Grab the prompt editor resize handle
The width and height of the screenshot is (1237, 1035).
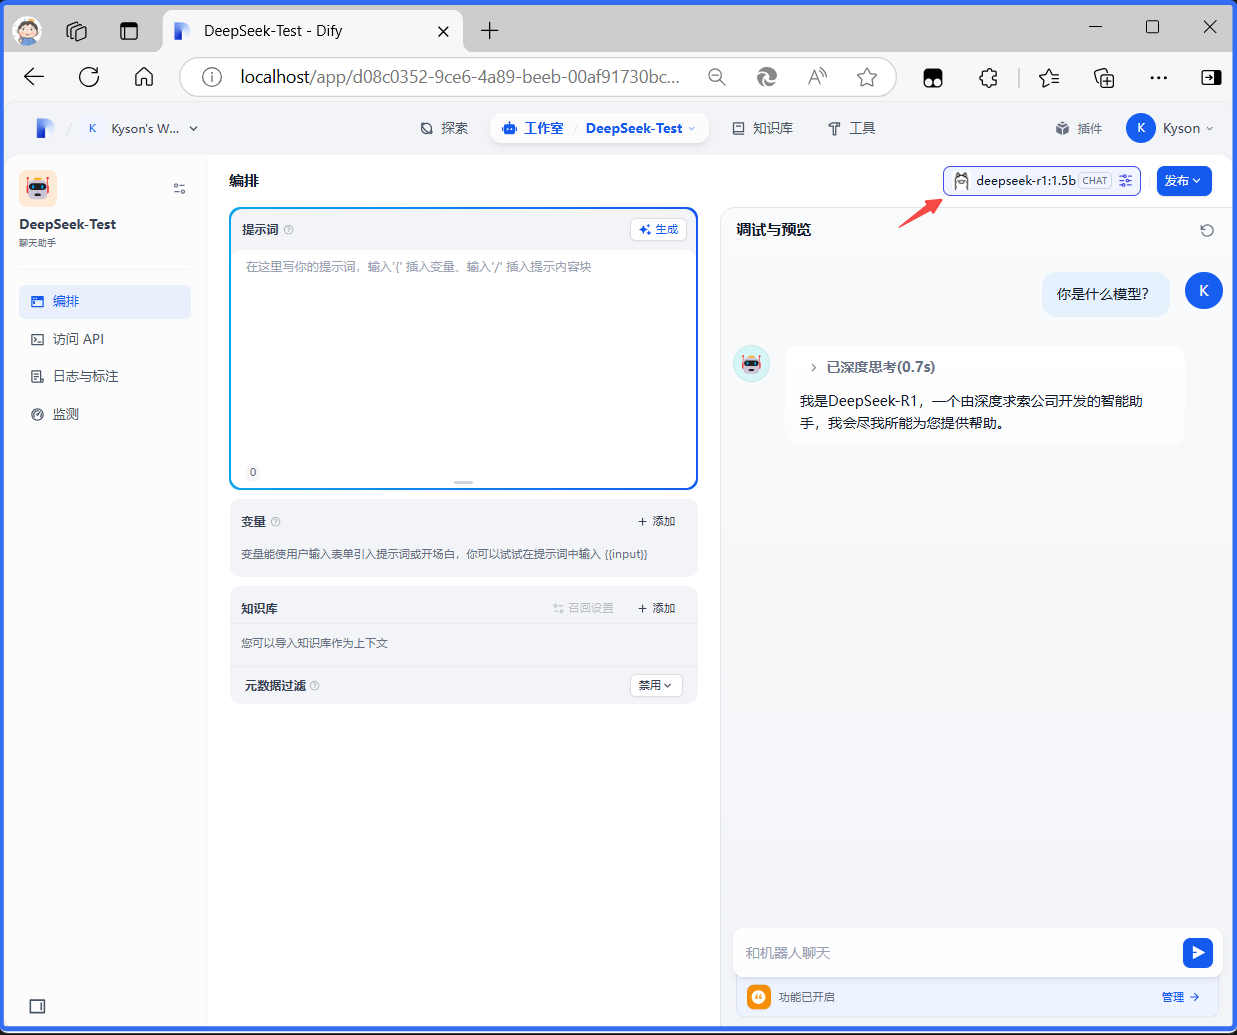coord(463,482)
